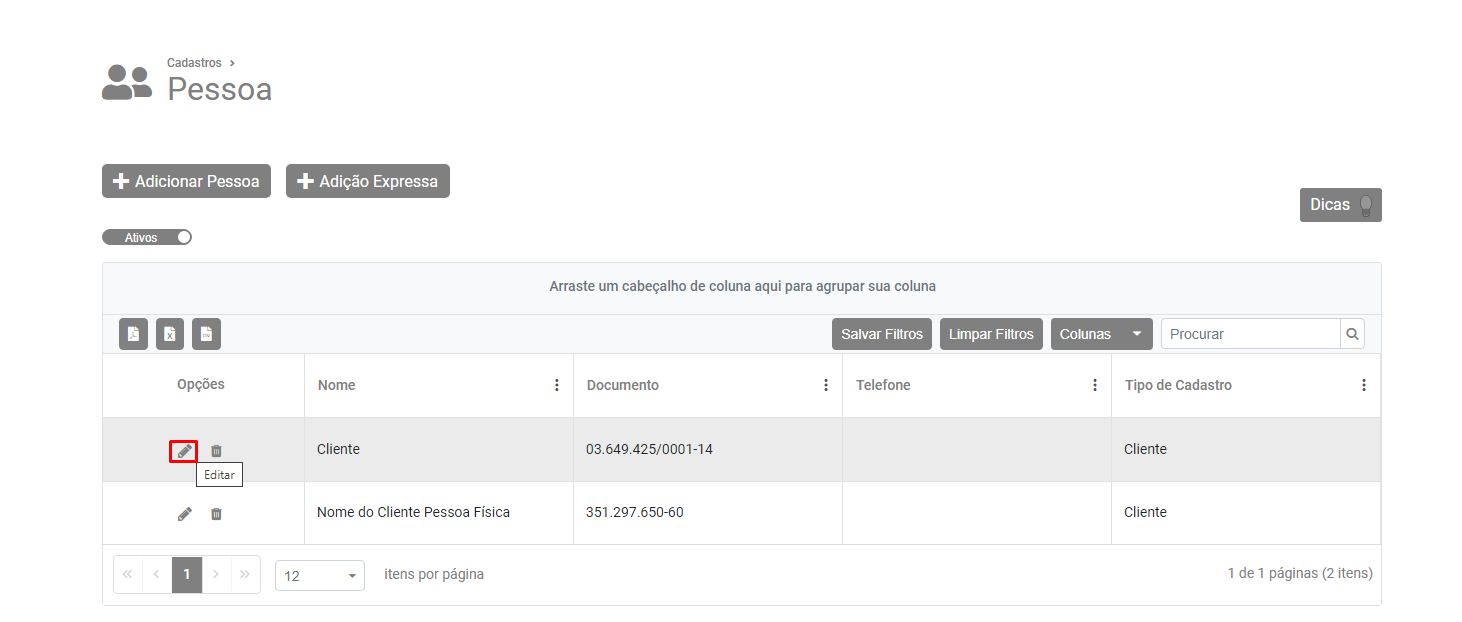The width and height of the screenshot is (1462, 622).
Task: Open the Nome column options menu
Action: coord(557,385)
